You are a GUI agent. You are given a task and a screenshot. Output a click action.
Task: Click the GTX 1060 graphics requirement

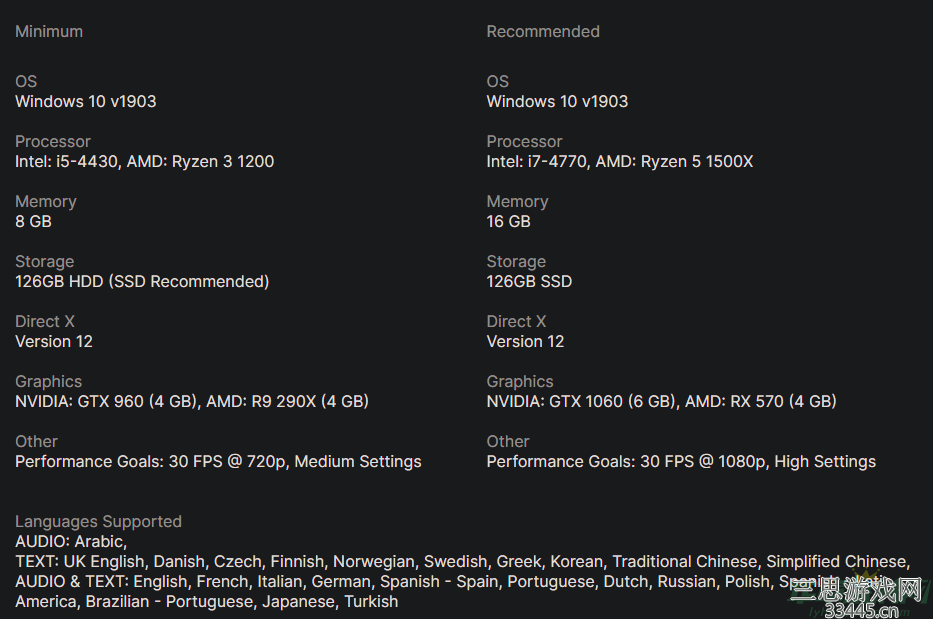click(x=661, y=401)
